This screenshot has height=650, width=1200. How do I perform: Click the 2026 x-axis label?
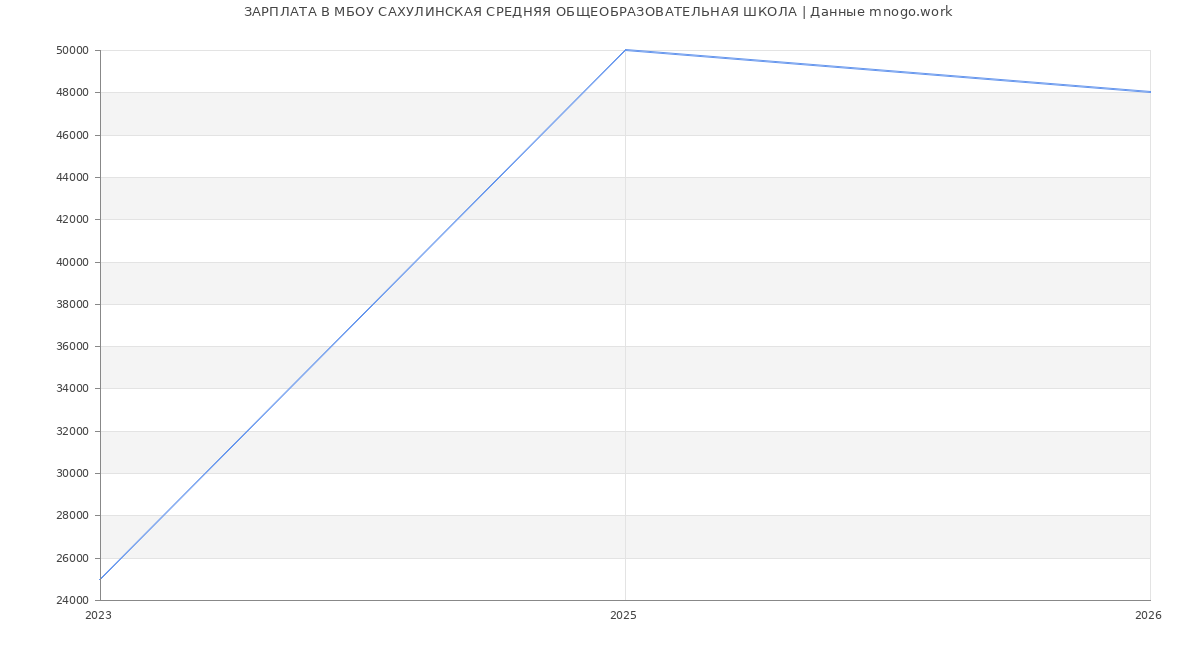[x=1148, y=616]
